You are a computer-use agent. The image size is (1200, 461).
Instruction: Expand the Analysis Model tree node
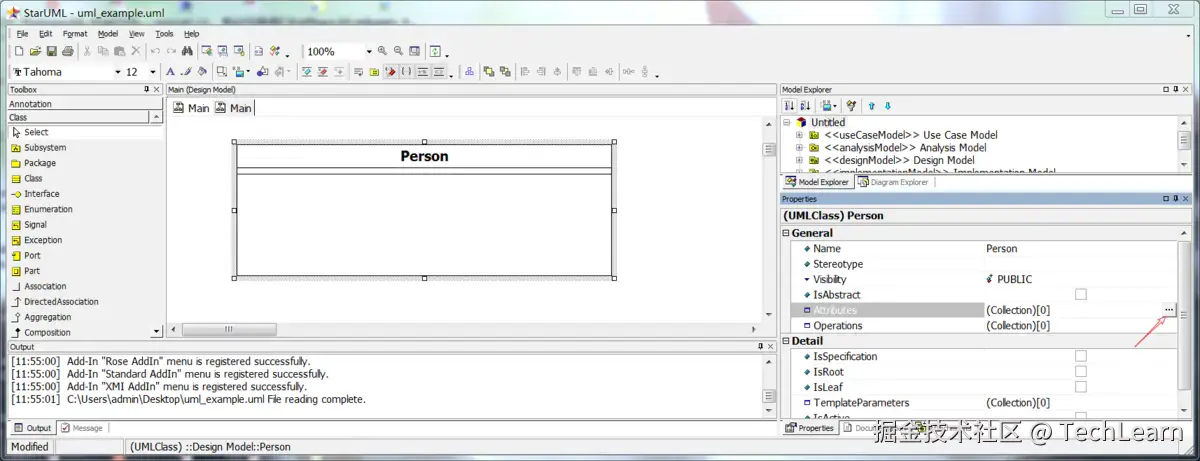799,148
